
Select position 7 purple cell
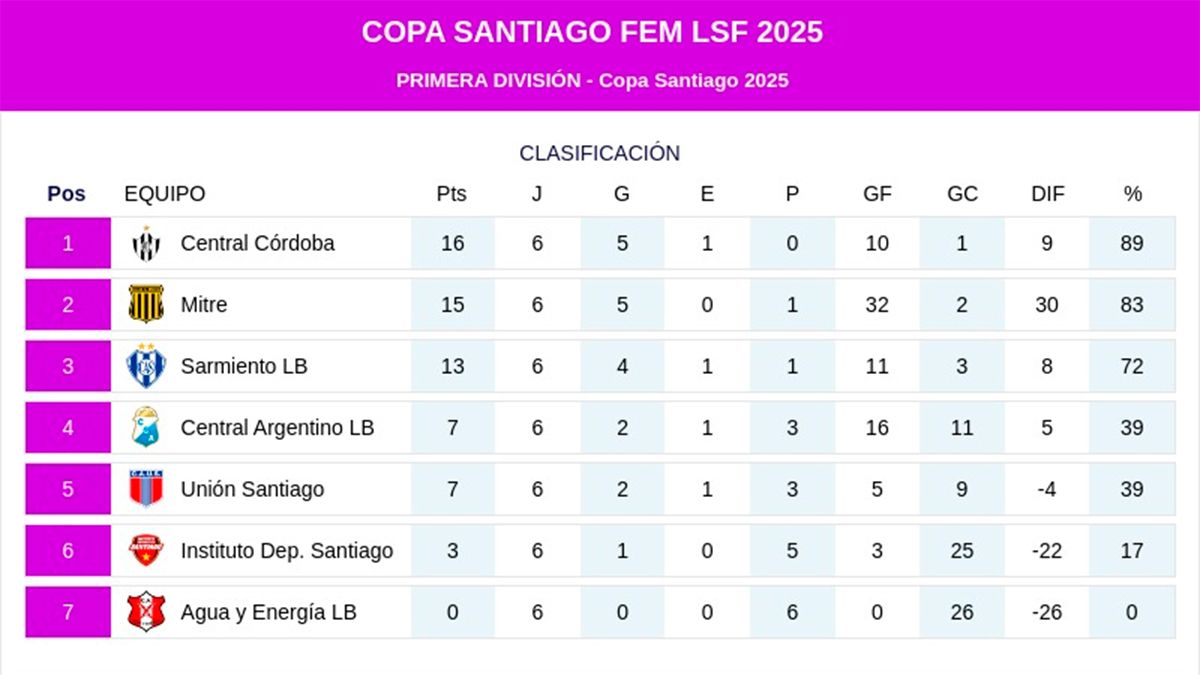pyautogui.click(x=68, y=612)
